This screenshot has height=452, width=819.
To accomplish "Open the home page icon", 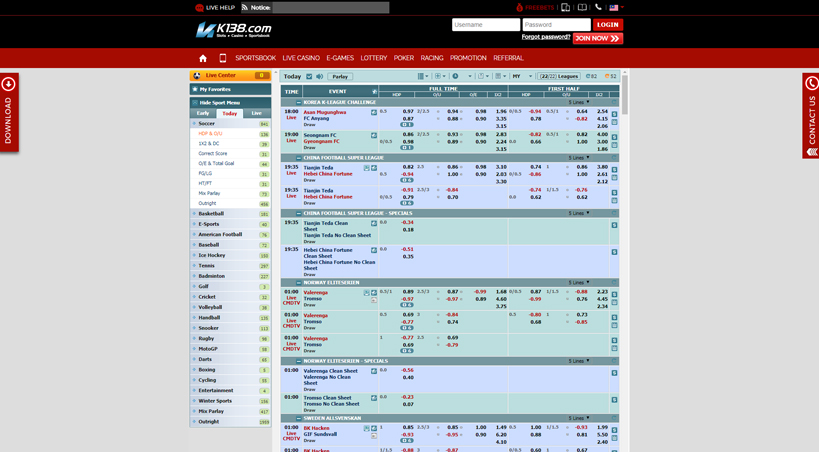I will pyautogui.click(x=203, y=58).
